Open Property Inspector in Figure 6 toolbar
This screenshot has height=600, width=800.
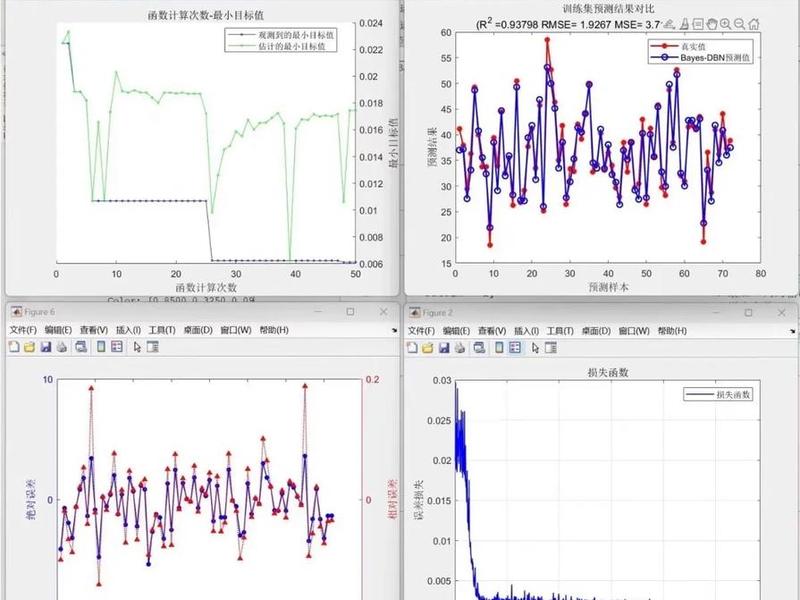point(153,347)
